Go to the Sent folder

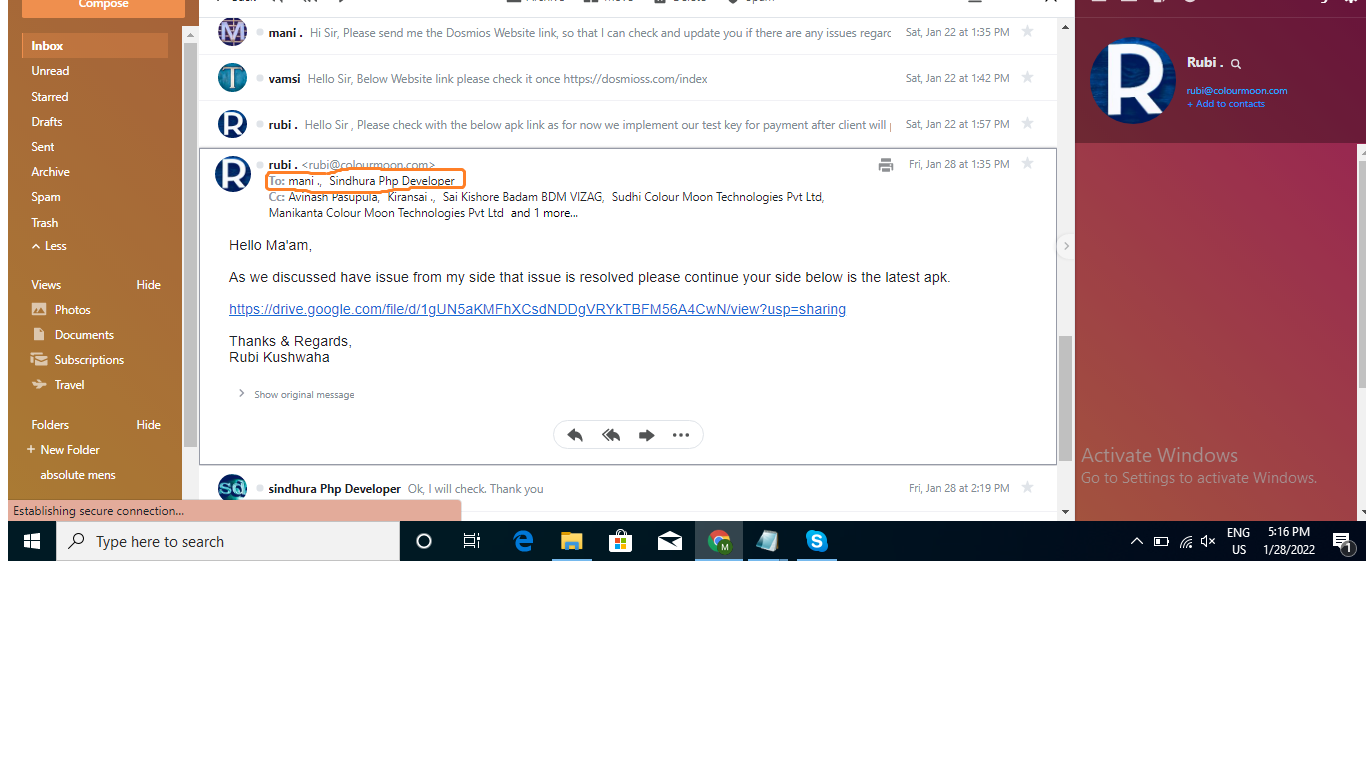click(x=43, y=147)
